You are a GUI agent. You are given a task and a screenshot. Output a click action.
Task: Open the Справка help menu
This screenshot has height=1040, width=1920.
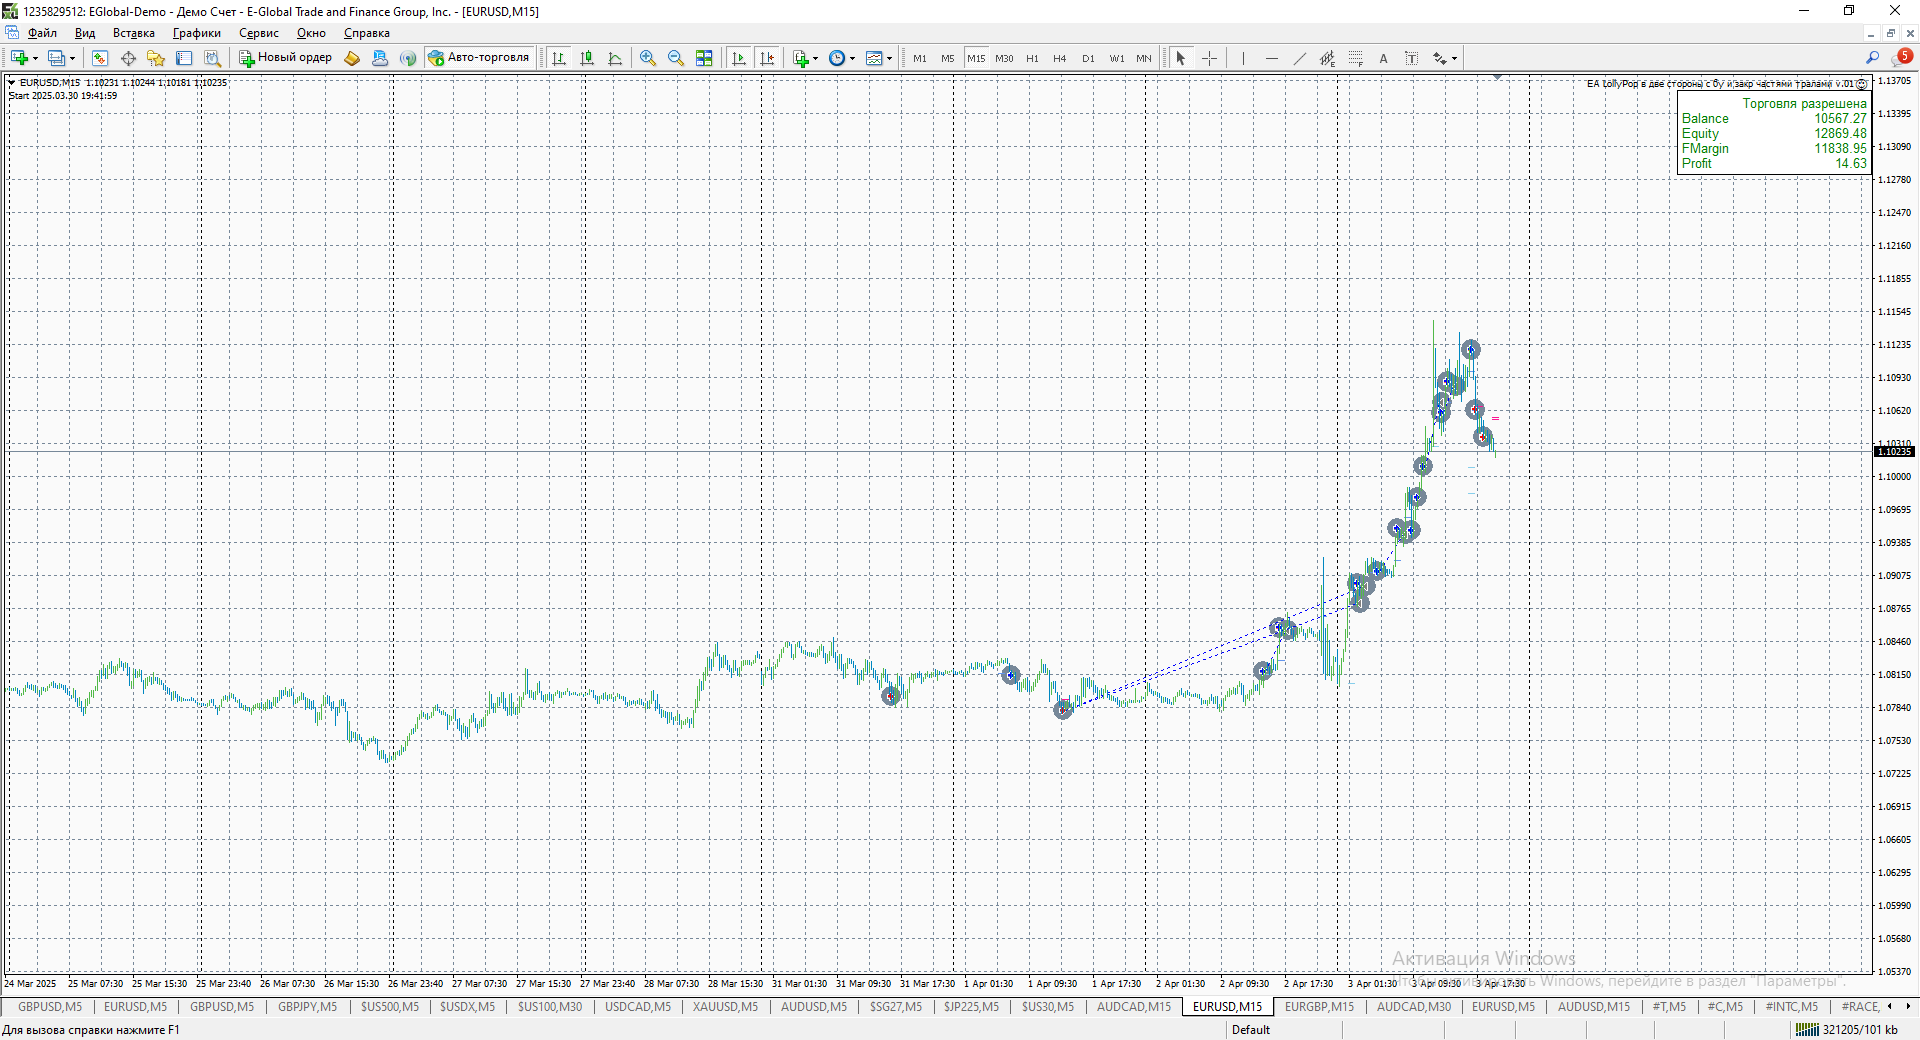point(367,33)
